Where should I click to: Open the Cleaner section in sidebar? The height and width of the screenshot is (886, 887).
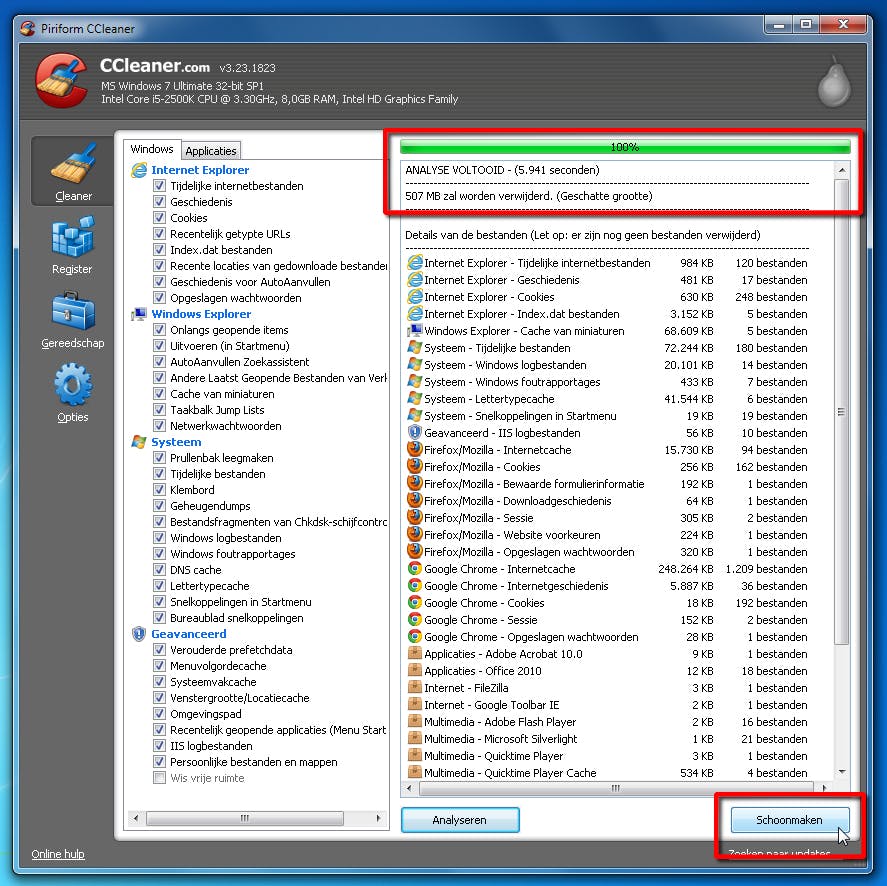72,171
